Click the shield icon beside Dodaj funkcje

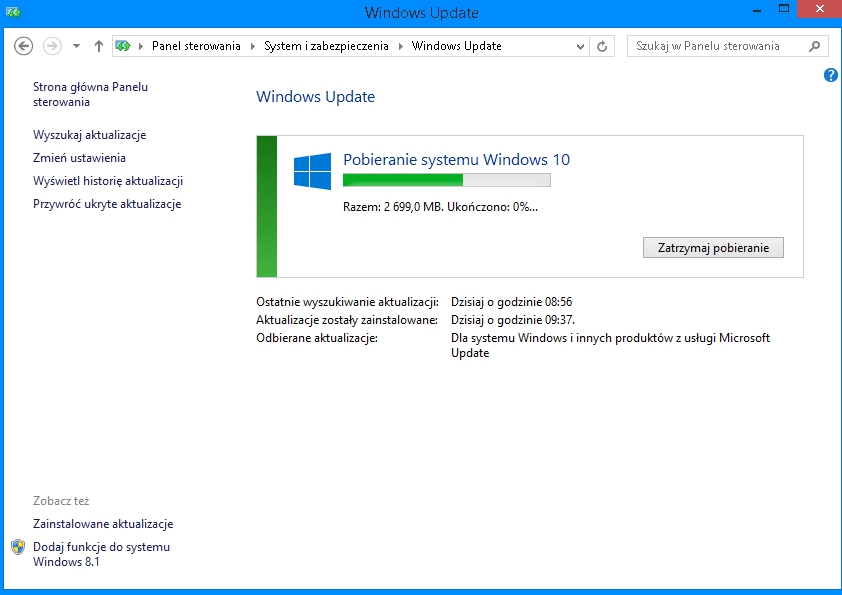[x=18, y=547]
